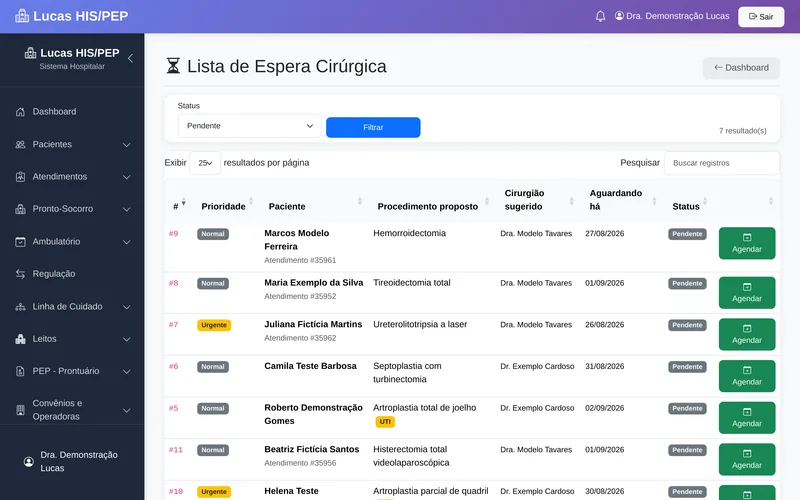Click the UTI badge under Artroplastia total de joelho
This screenshot has height=500, width=800.
[385, 422]
